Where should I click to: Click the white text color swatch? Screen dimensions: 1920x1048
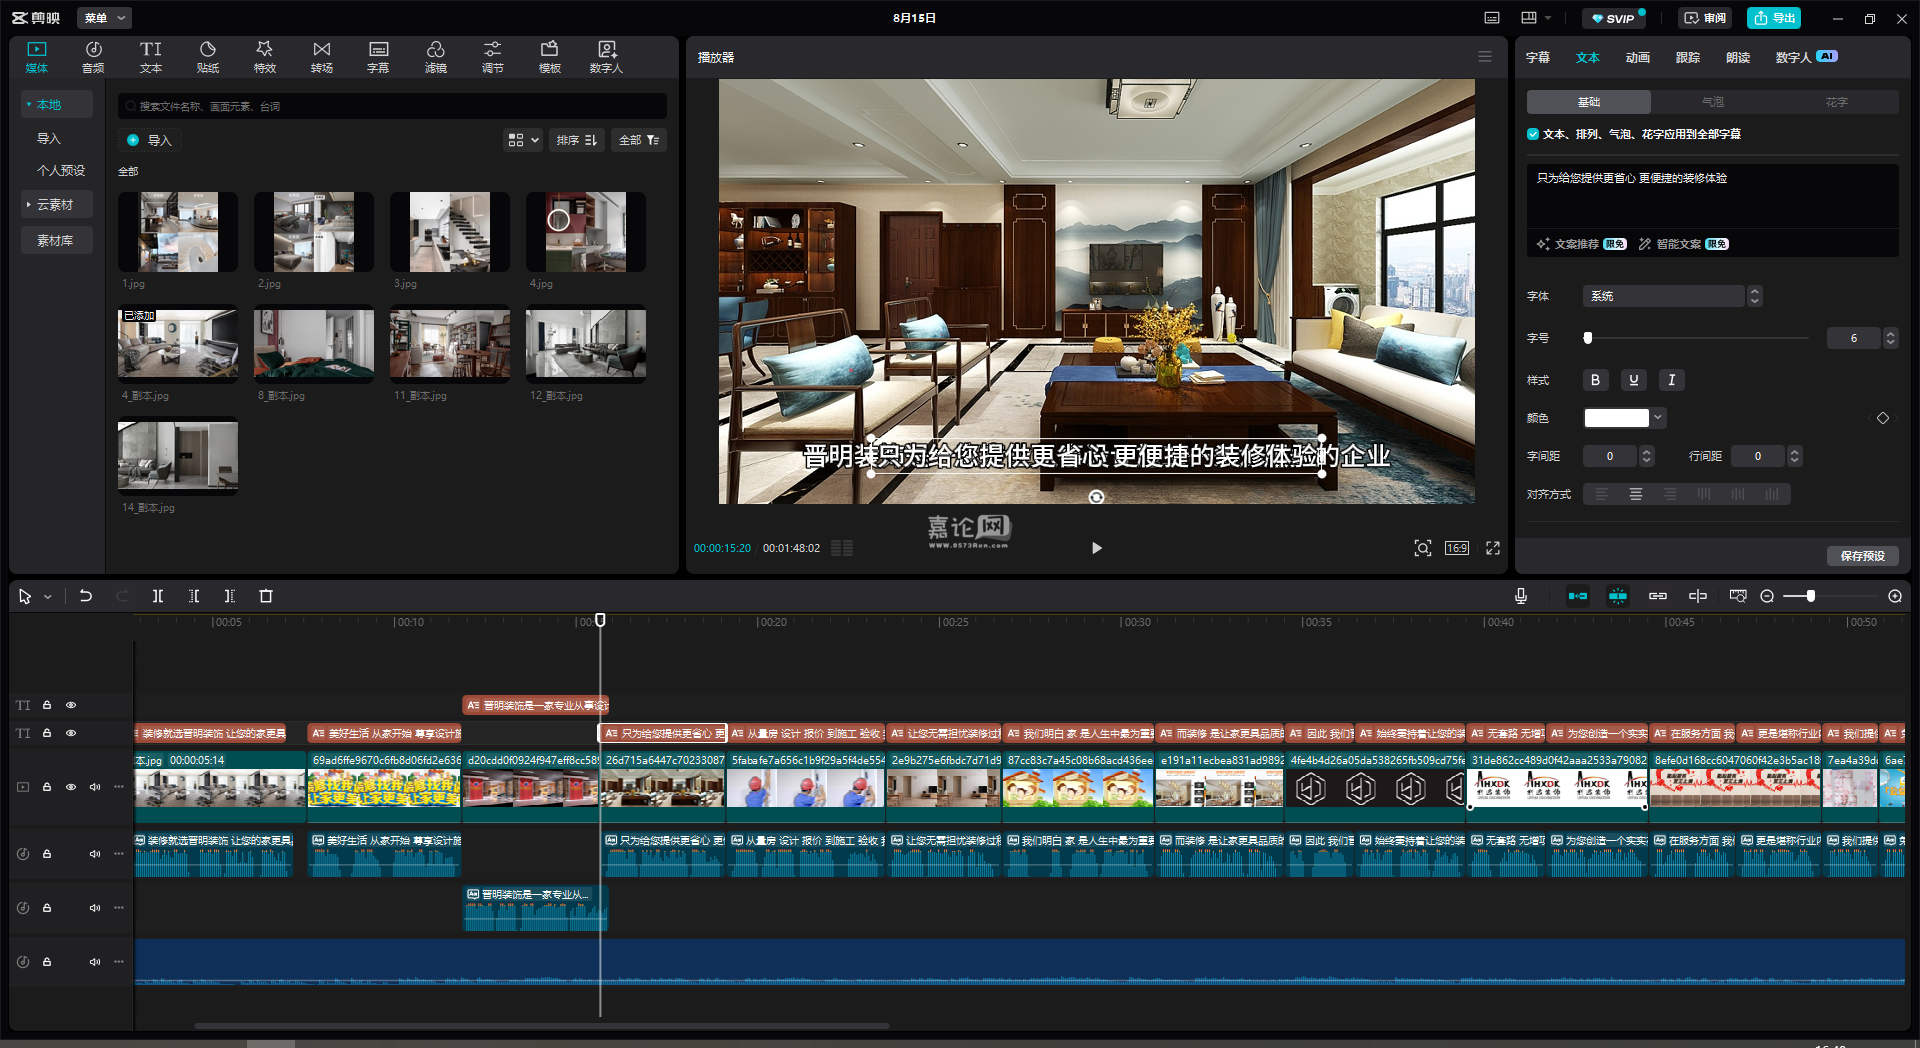(1616, 418)
